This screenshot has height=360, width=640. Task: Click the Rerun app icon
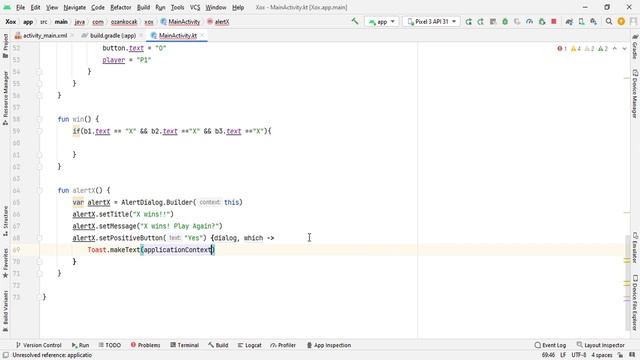(469, 22)
